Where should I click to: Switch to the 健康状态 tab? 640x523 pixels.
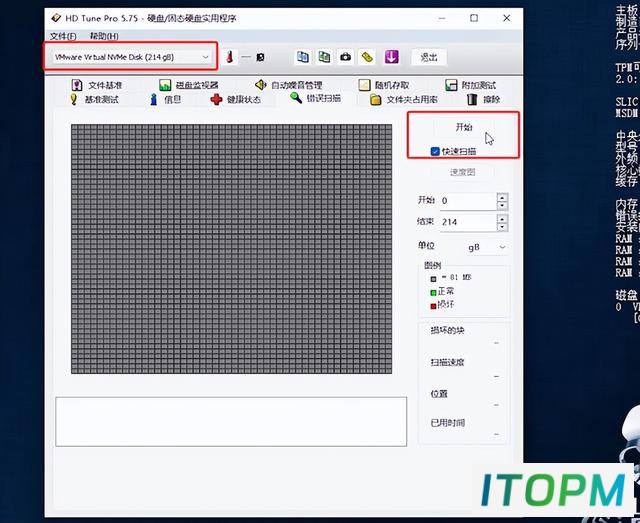click(x=235, y=99)
